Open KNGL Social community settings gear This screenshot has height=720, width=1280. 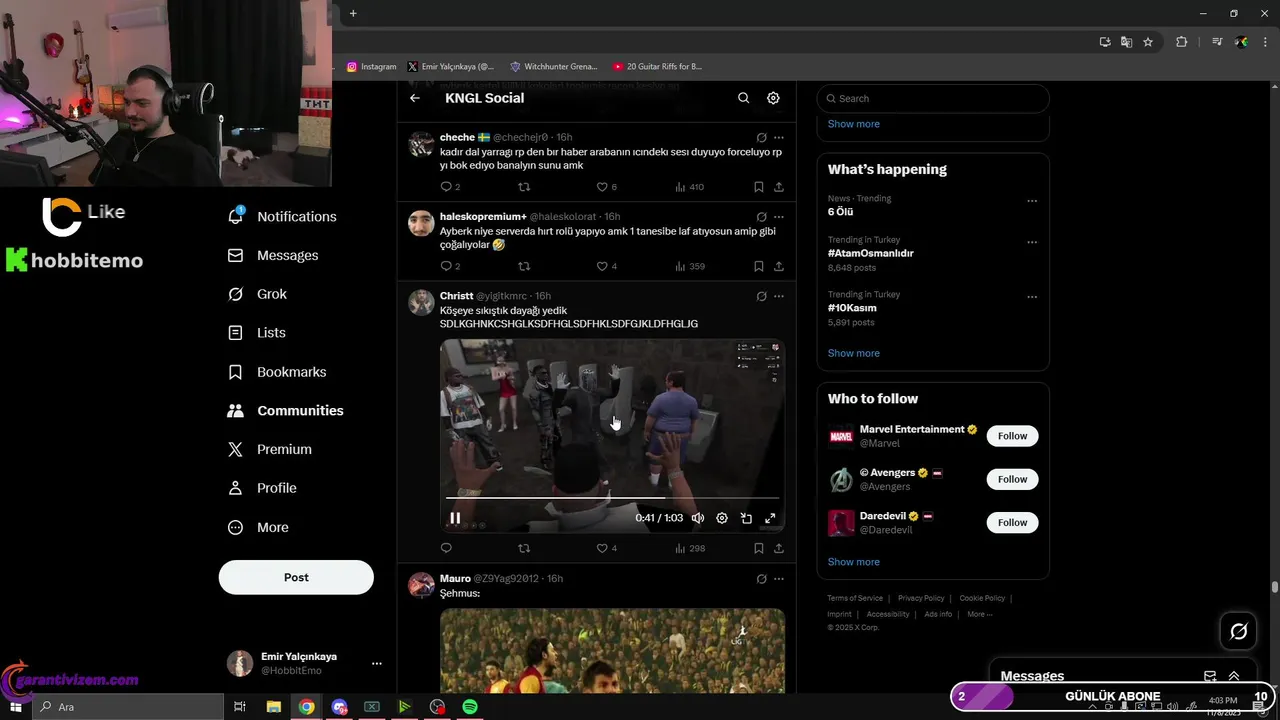[x=773, y=98]
